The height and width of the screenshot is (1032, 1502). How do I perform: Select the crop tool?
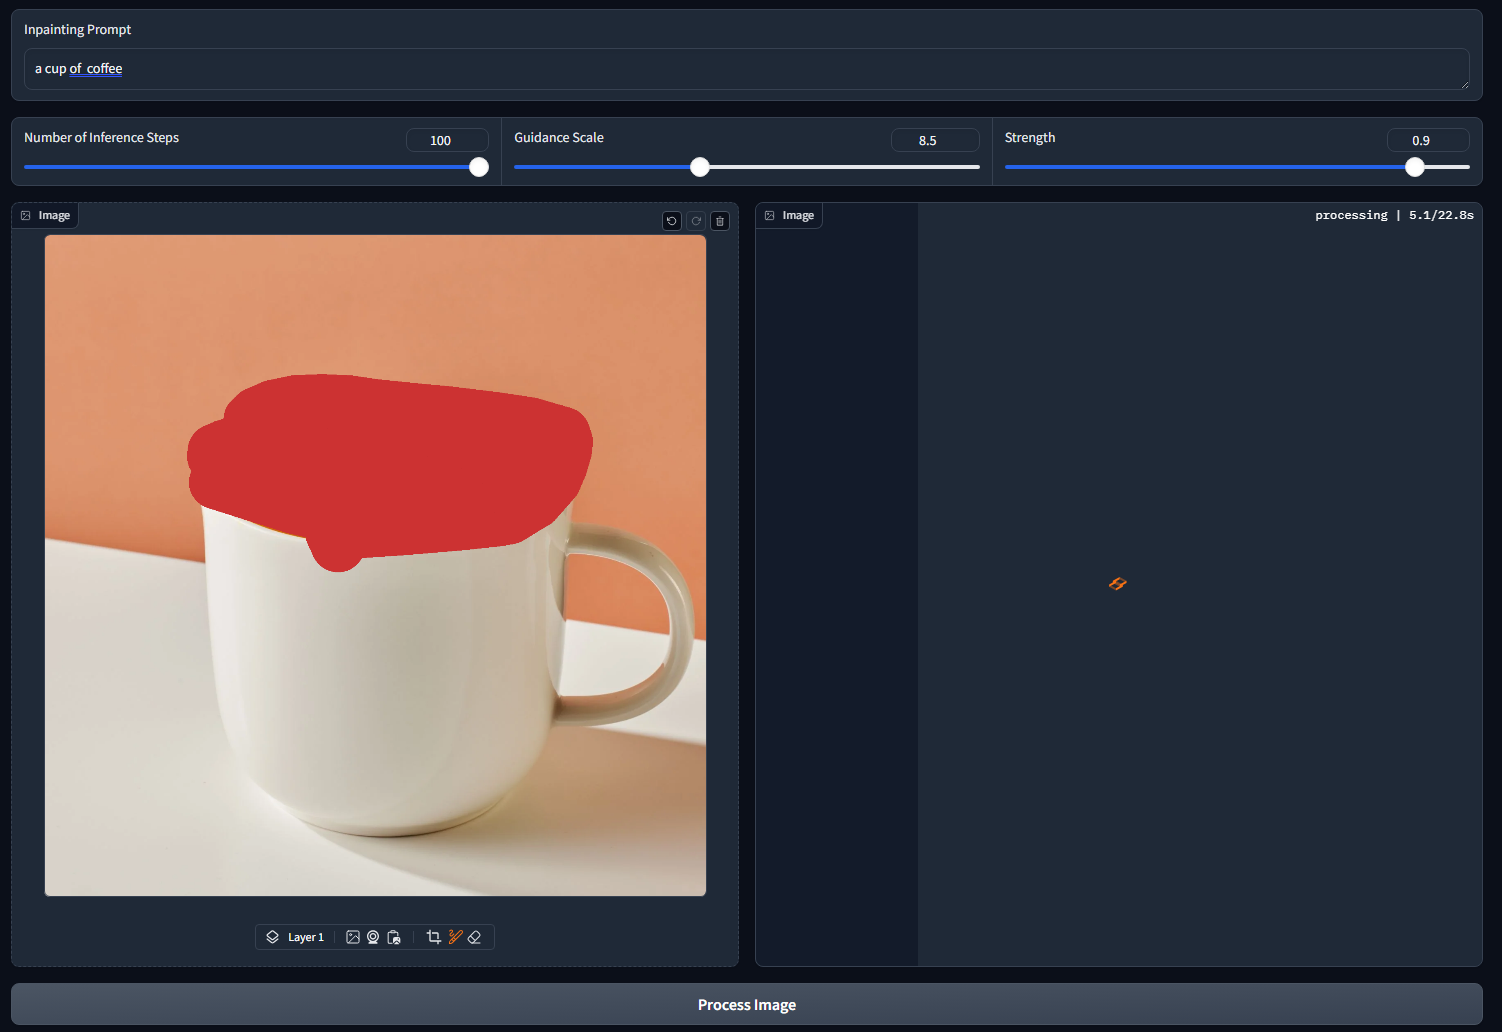433,937
